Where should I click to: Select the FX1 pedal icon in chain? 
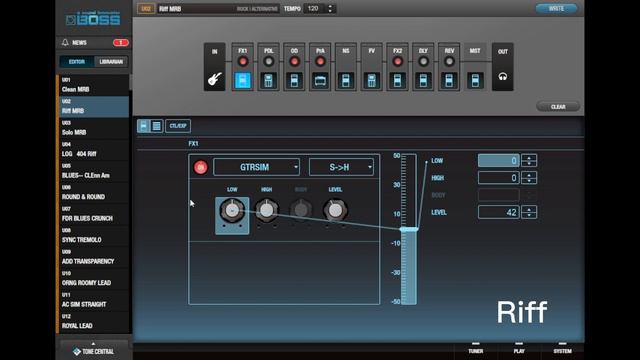pyautogui.click(x=242, y=80)
